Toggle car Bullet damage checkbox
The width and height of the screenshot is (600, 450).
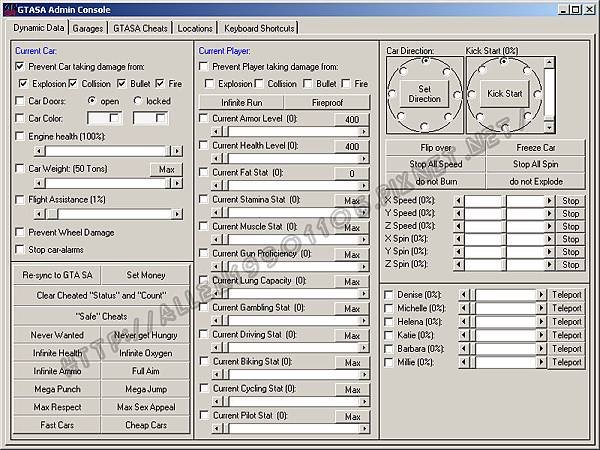[121, 83]
